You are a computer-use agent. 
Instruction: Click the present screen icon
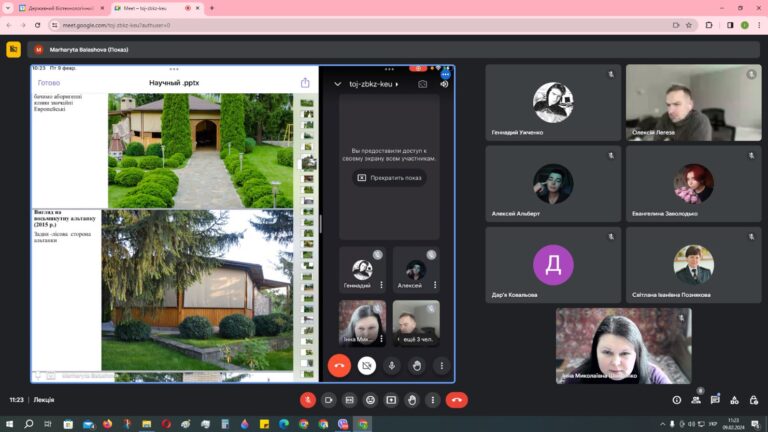pyautogui.click(x=391, y=400)
